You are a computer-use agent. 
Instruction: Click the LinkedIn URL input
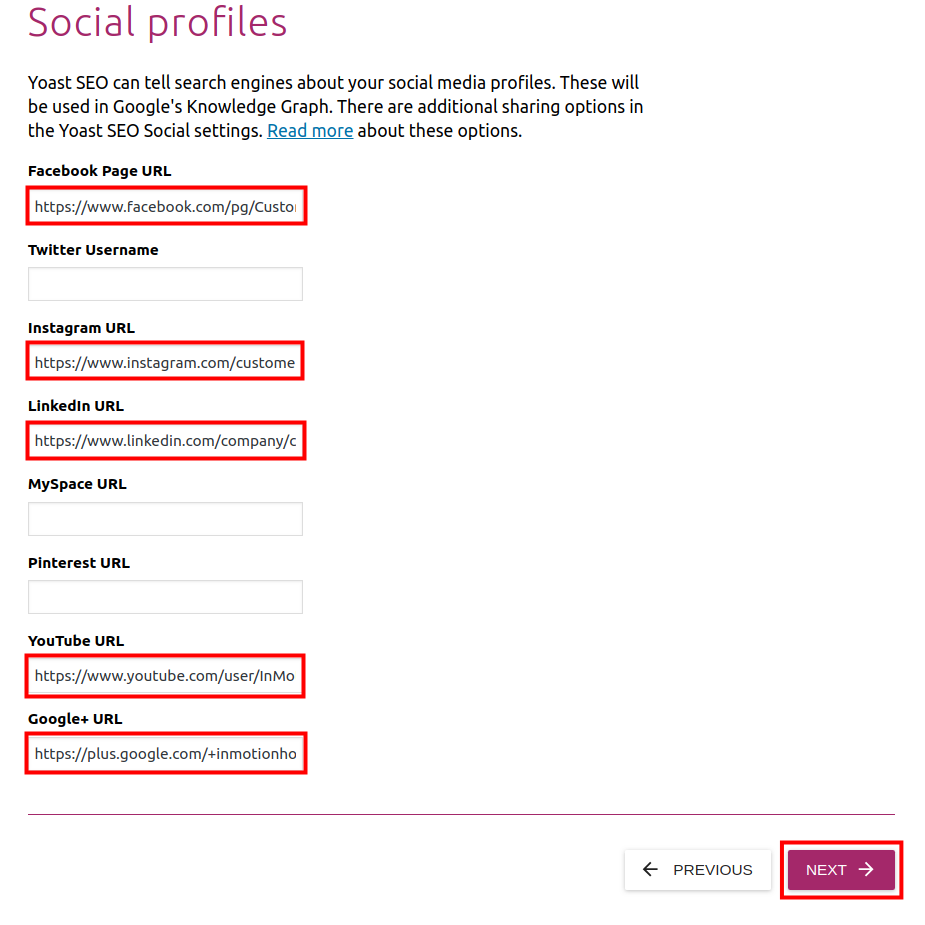(165, 441)
